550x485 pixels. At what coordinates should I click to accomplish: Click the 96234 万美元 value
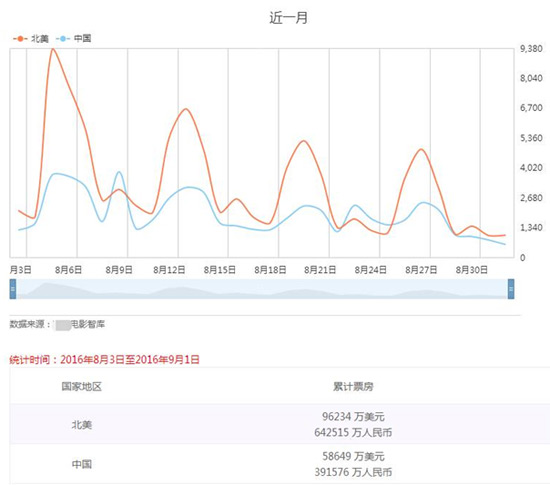point(353,417)
